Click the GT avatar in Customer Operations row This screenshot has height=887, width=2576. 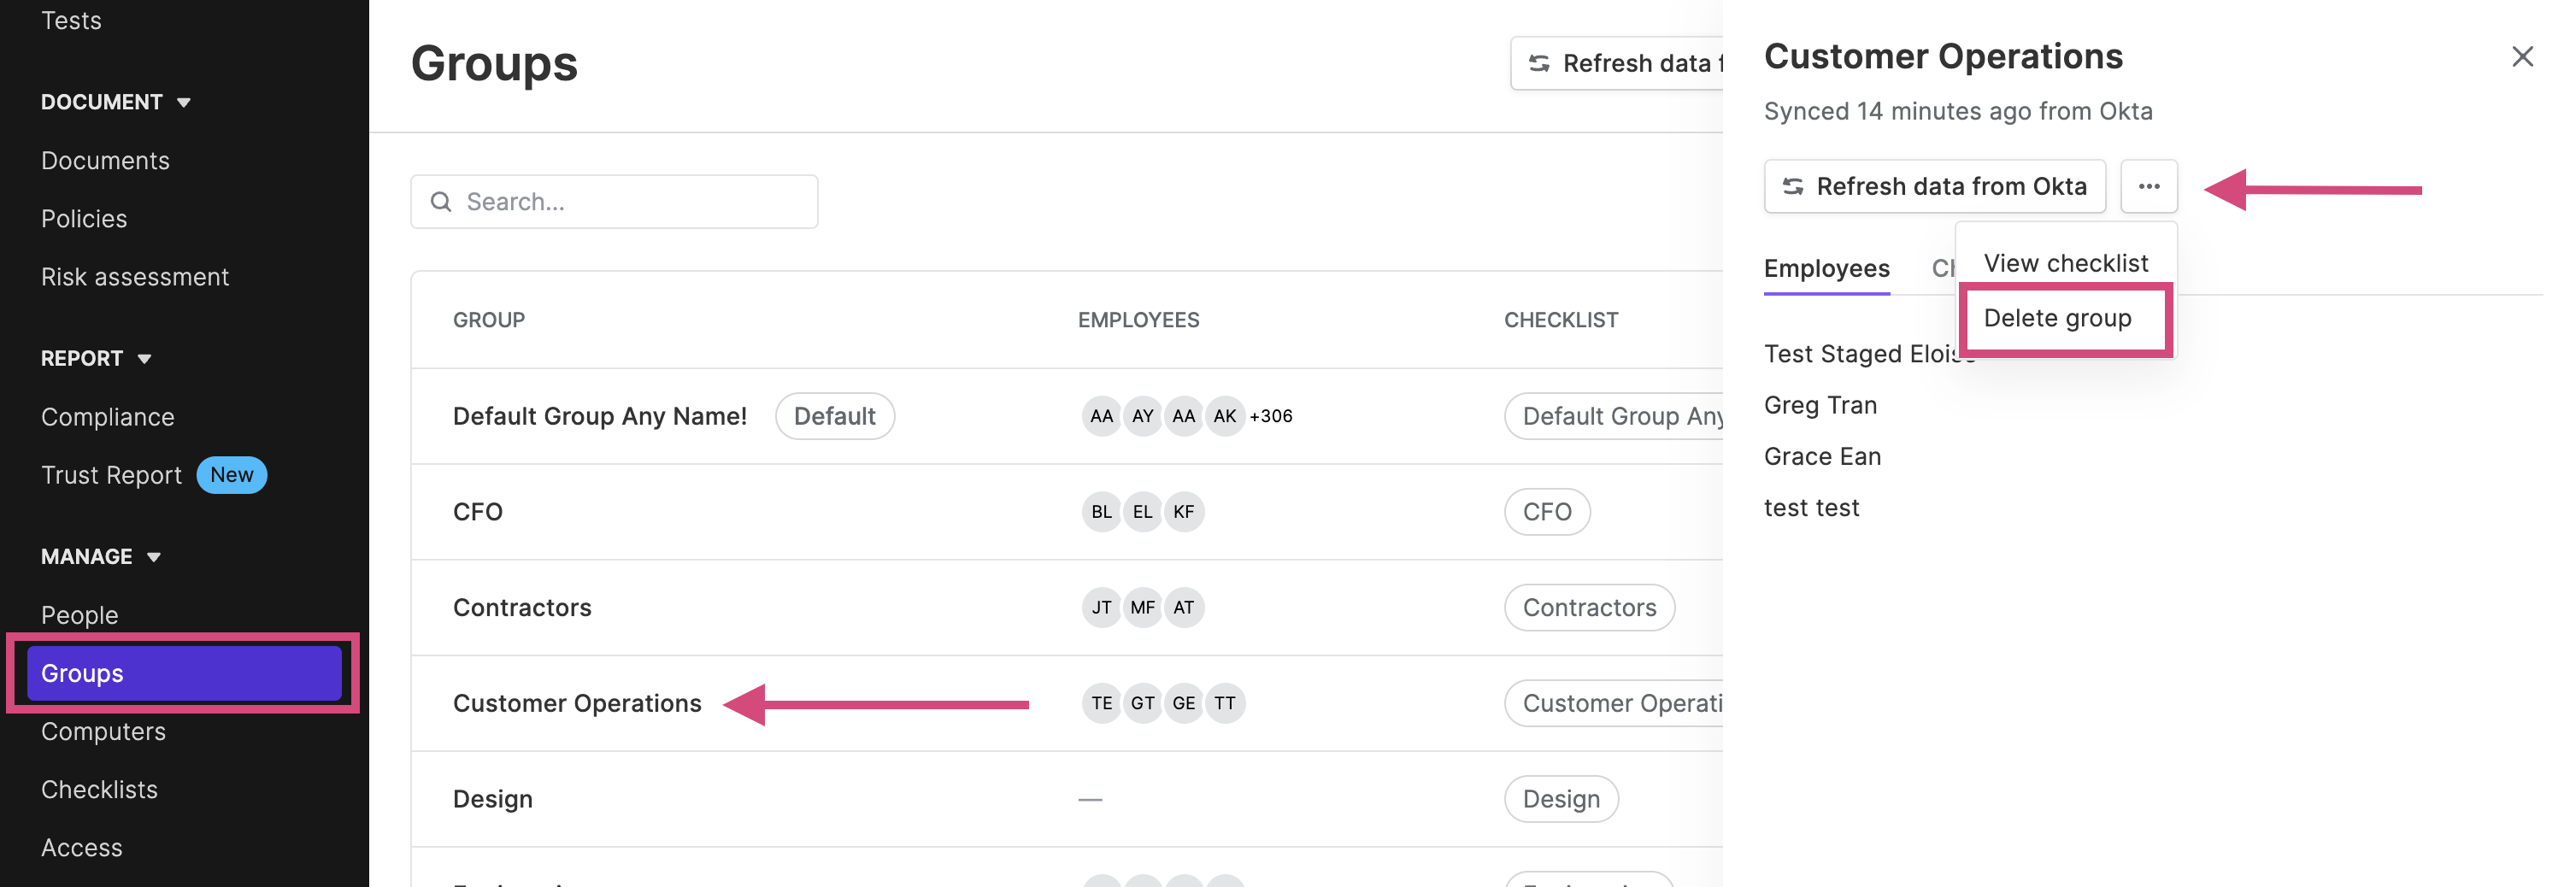[x=1142, y=703]
